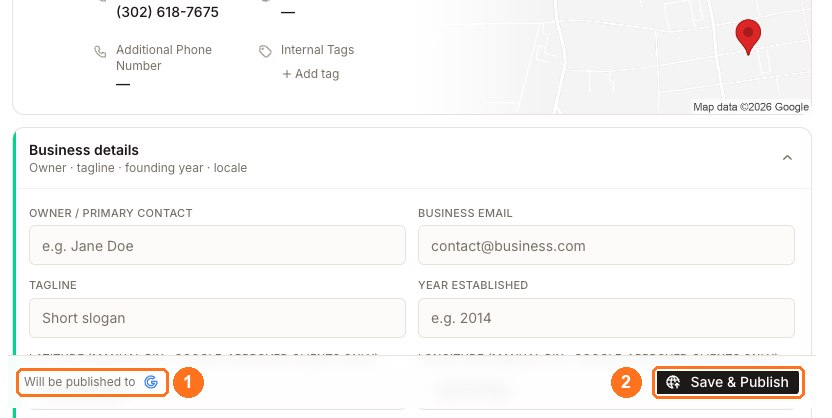The image size is (832, 418).
Task: Click the phone icon beside Additional Phone Number
Action: [x=100, y=51]
